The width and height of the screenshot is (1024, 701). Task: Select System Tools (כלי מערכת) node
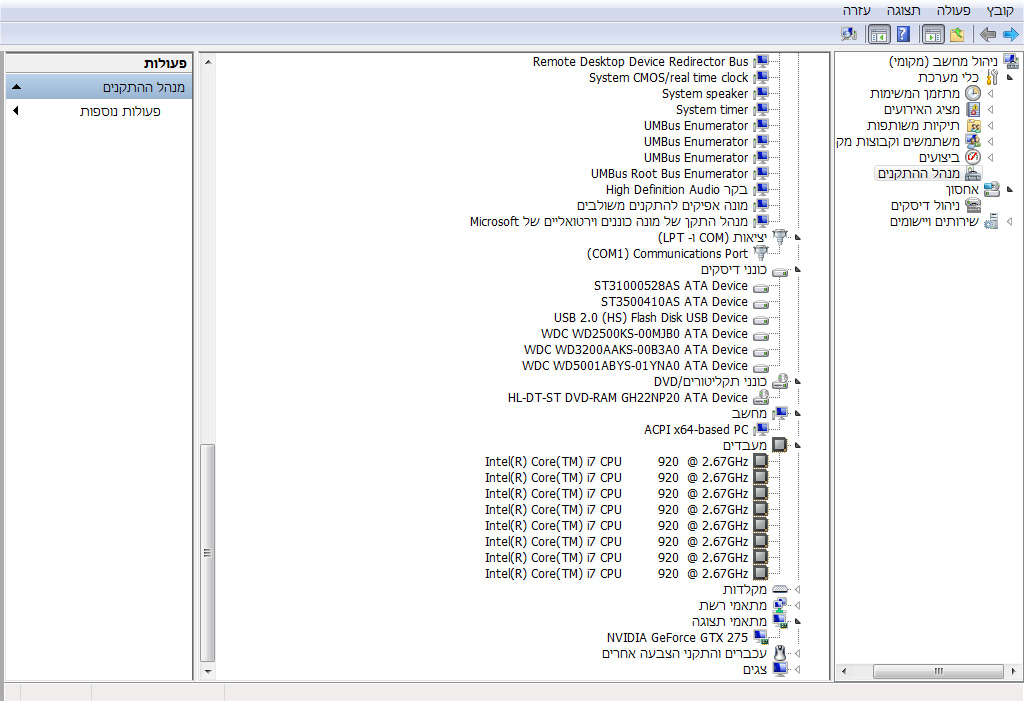[948, 78]
